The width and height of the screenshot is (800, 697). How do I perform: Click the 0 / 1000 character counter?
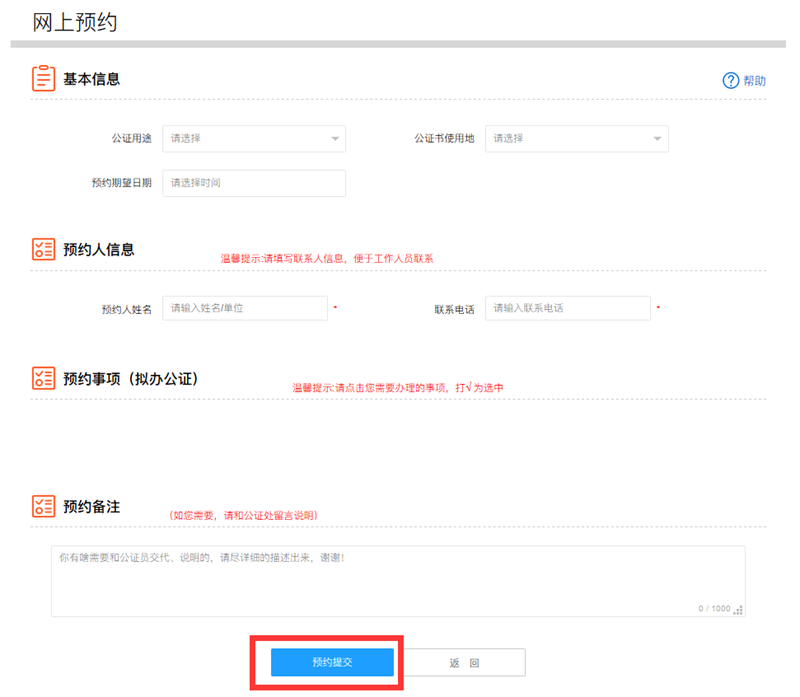tap(714, 608)
